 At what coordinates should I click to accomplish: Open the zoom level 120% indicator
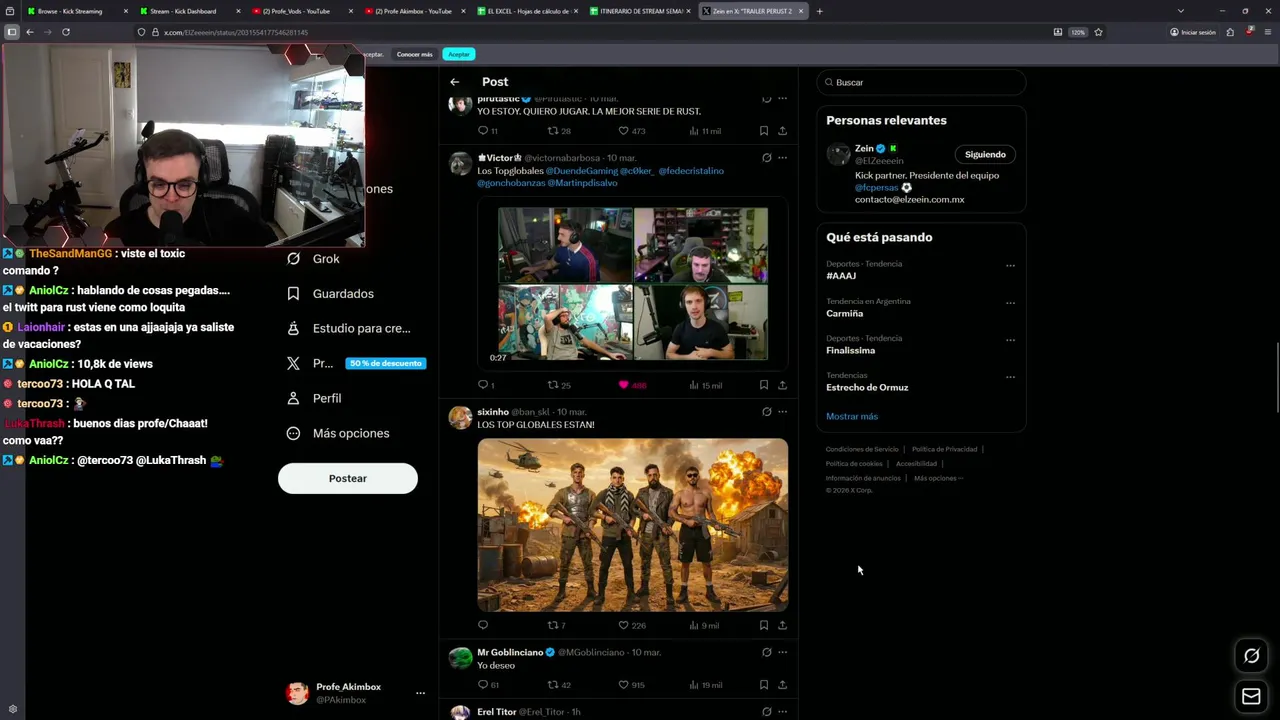pos(1077,32)
